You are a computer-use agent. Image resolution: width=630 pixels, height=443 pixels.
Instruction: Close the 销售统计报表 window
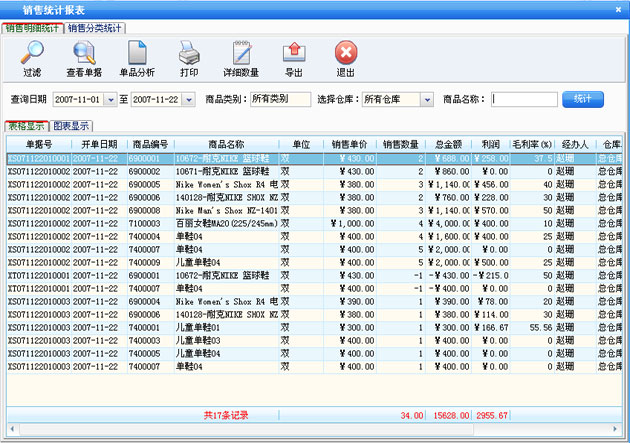point(617,8)
